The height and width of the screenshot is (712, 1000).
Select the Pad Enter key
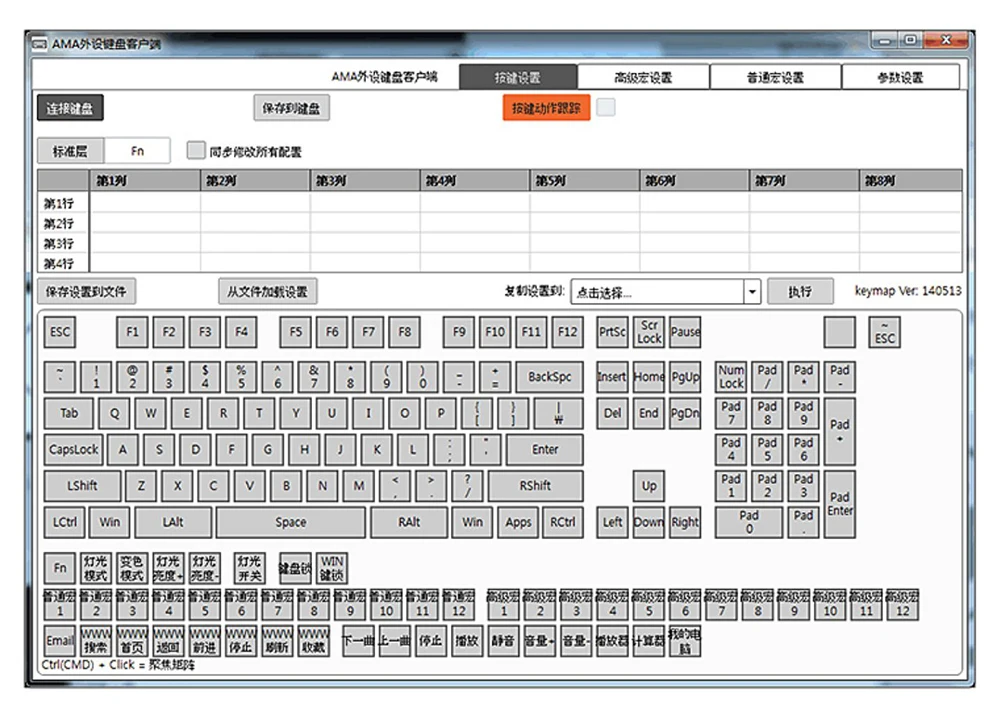(x=840, y=504)
